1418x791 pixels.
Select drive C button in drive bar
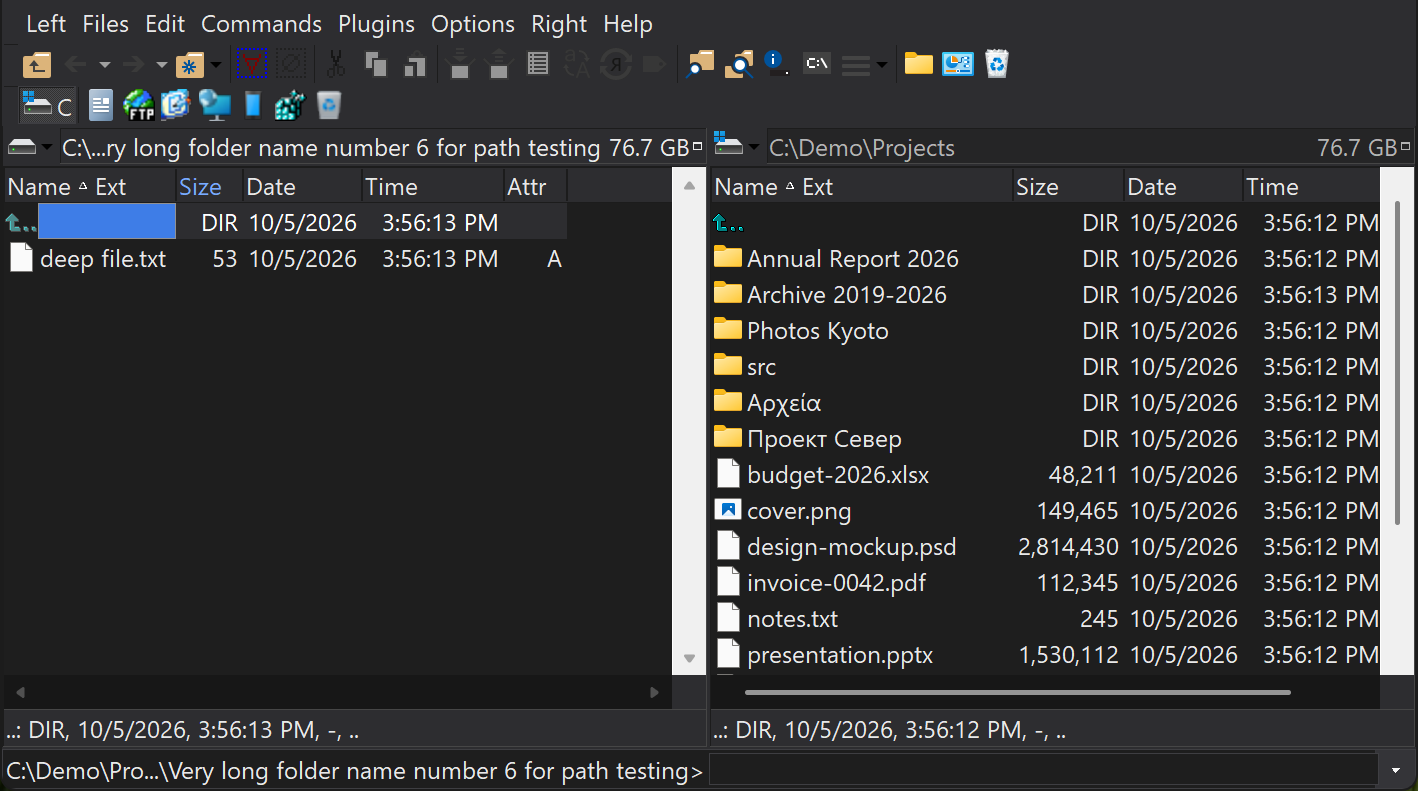pyautogui.click(x=48, y=105)
